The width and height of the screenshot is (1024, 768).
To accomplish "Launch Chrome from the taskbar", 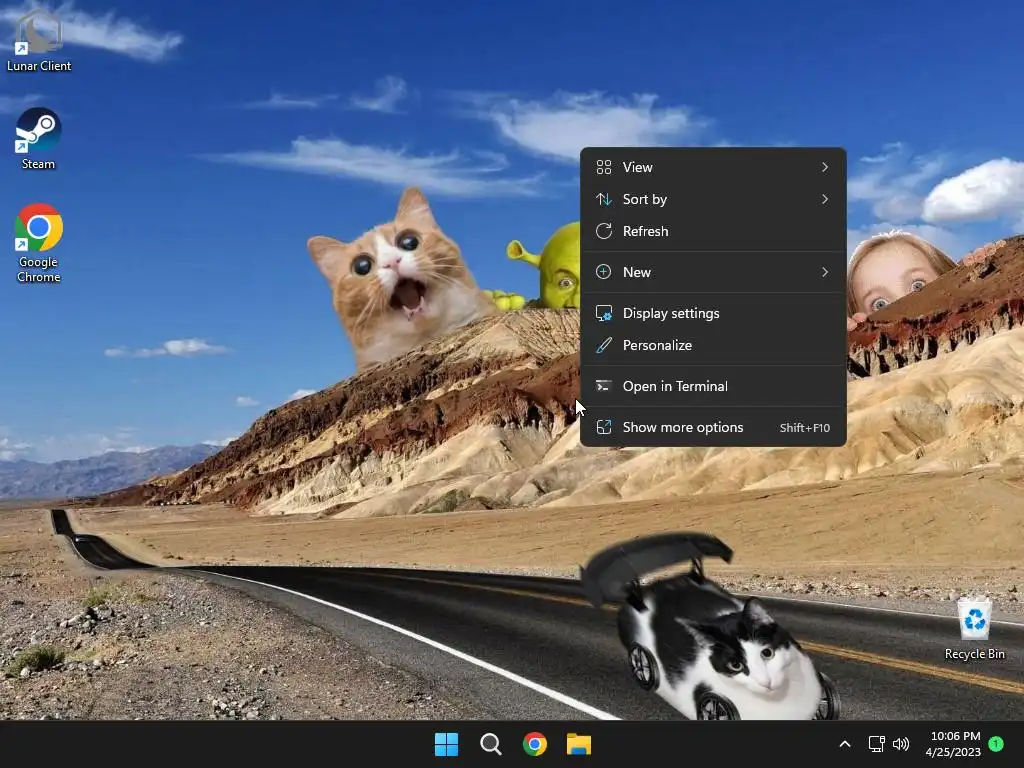I will (x=534, y=744).
